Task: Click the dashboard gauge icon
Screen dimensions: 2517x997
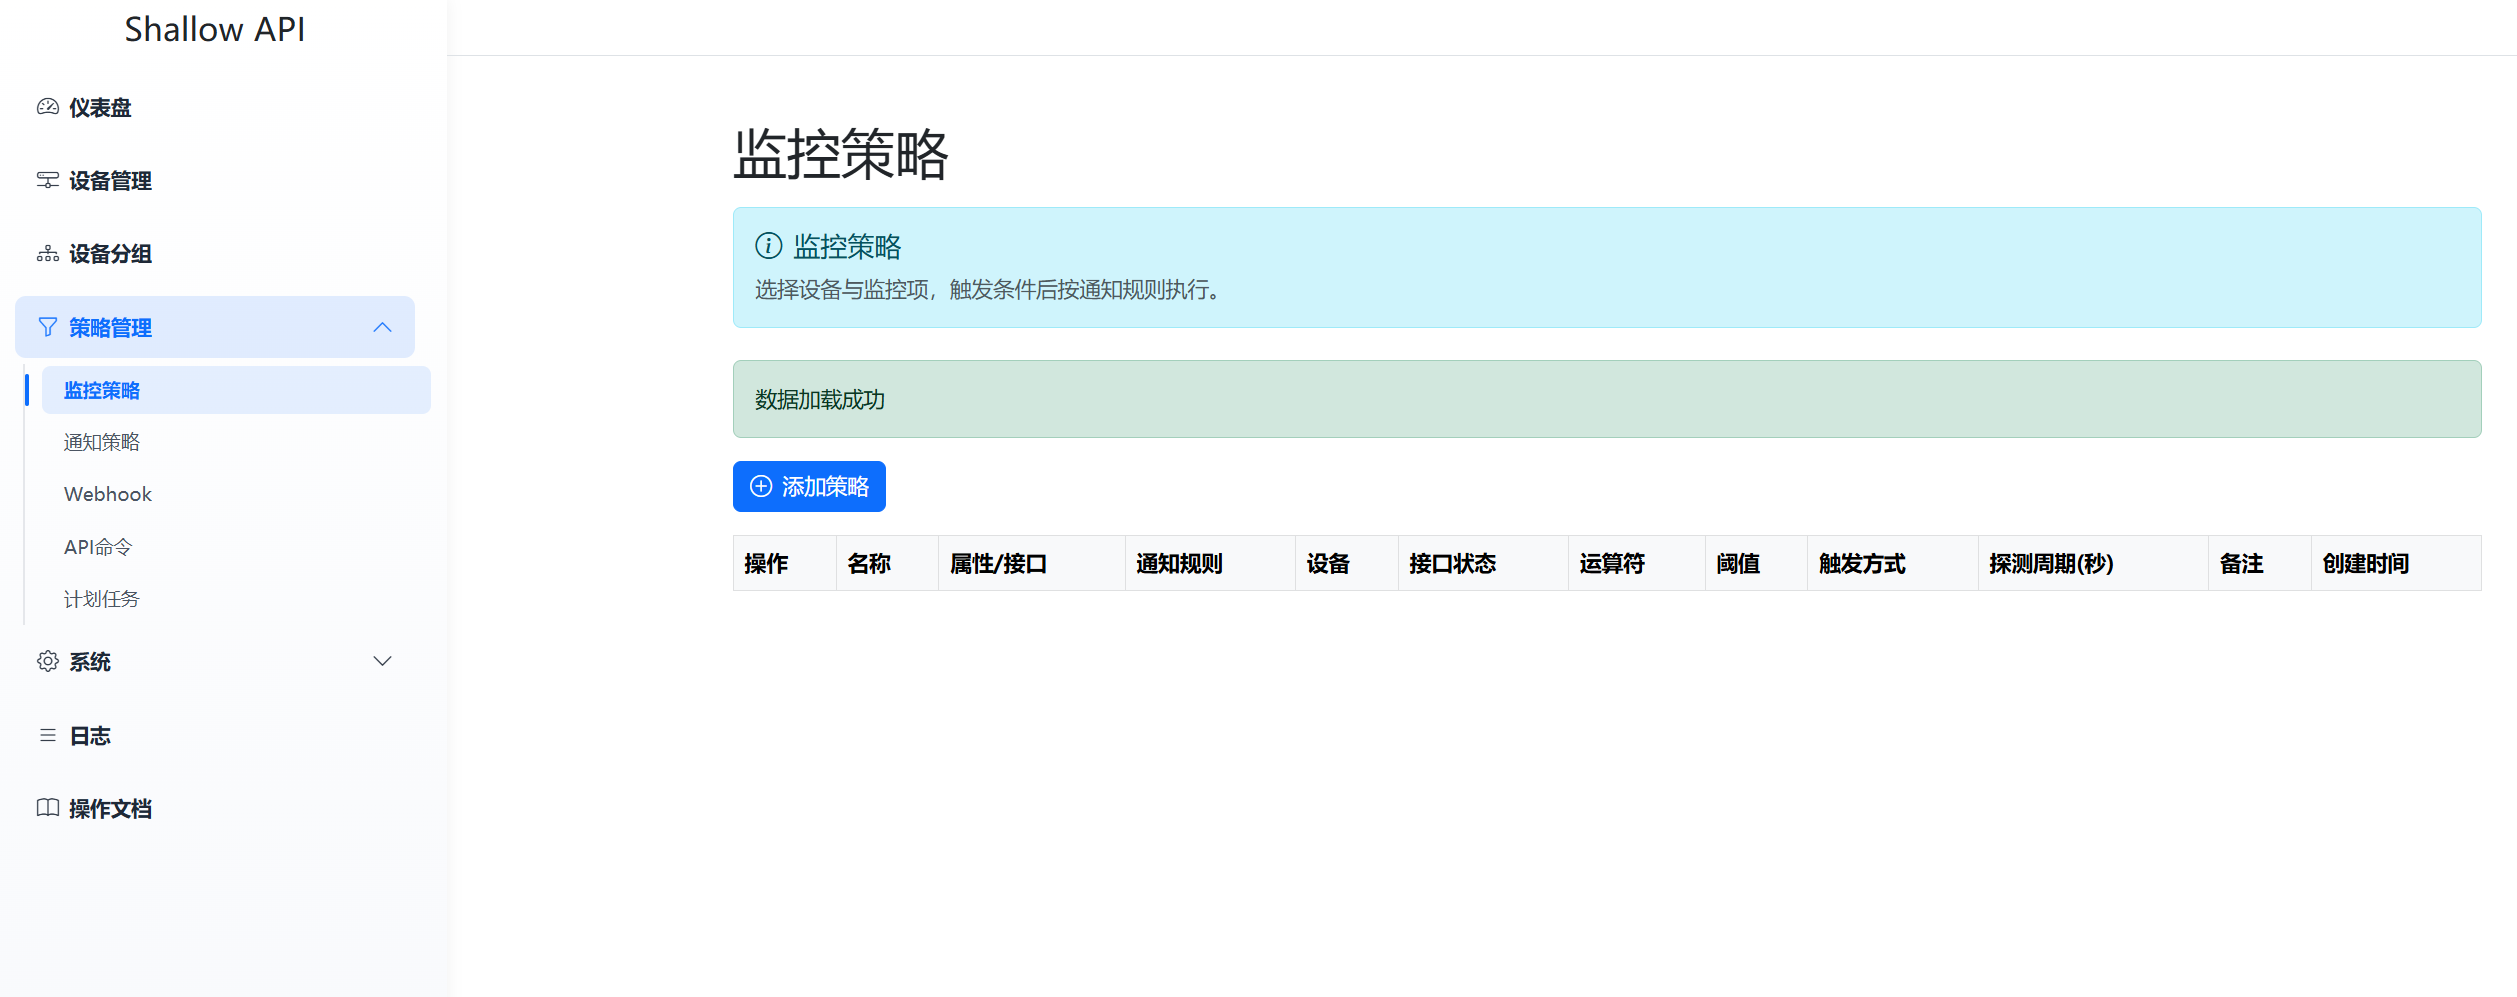Action: [x=47, y=107]
